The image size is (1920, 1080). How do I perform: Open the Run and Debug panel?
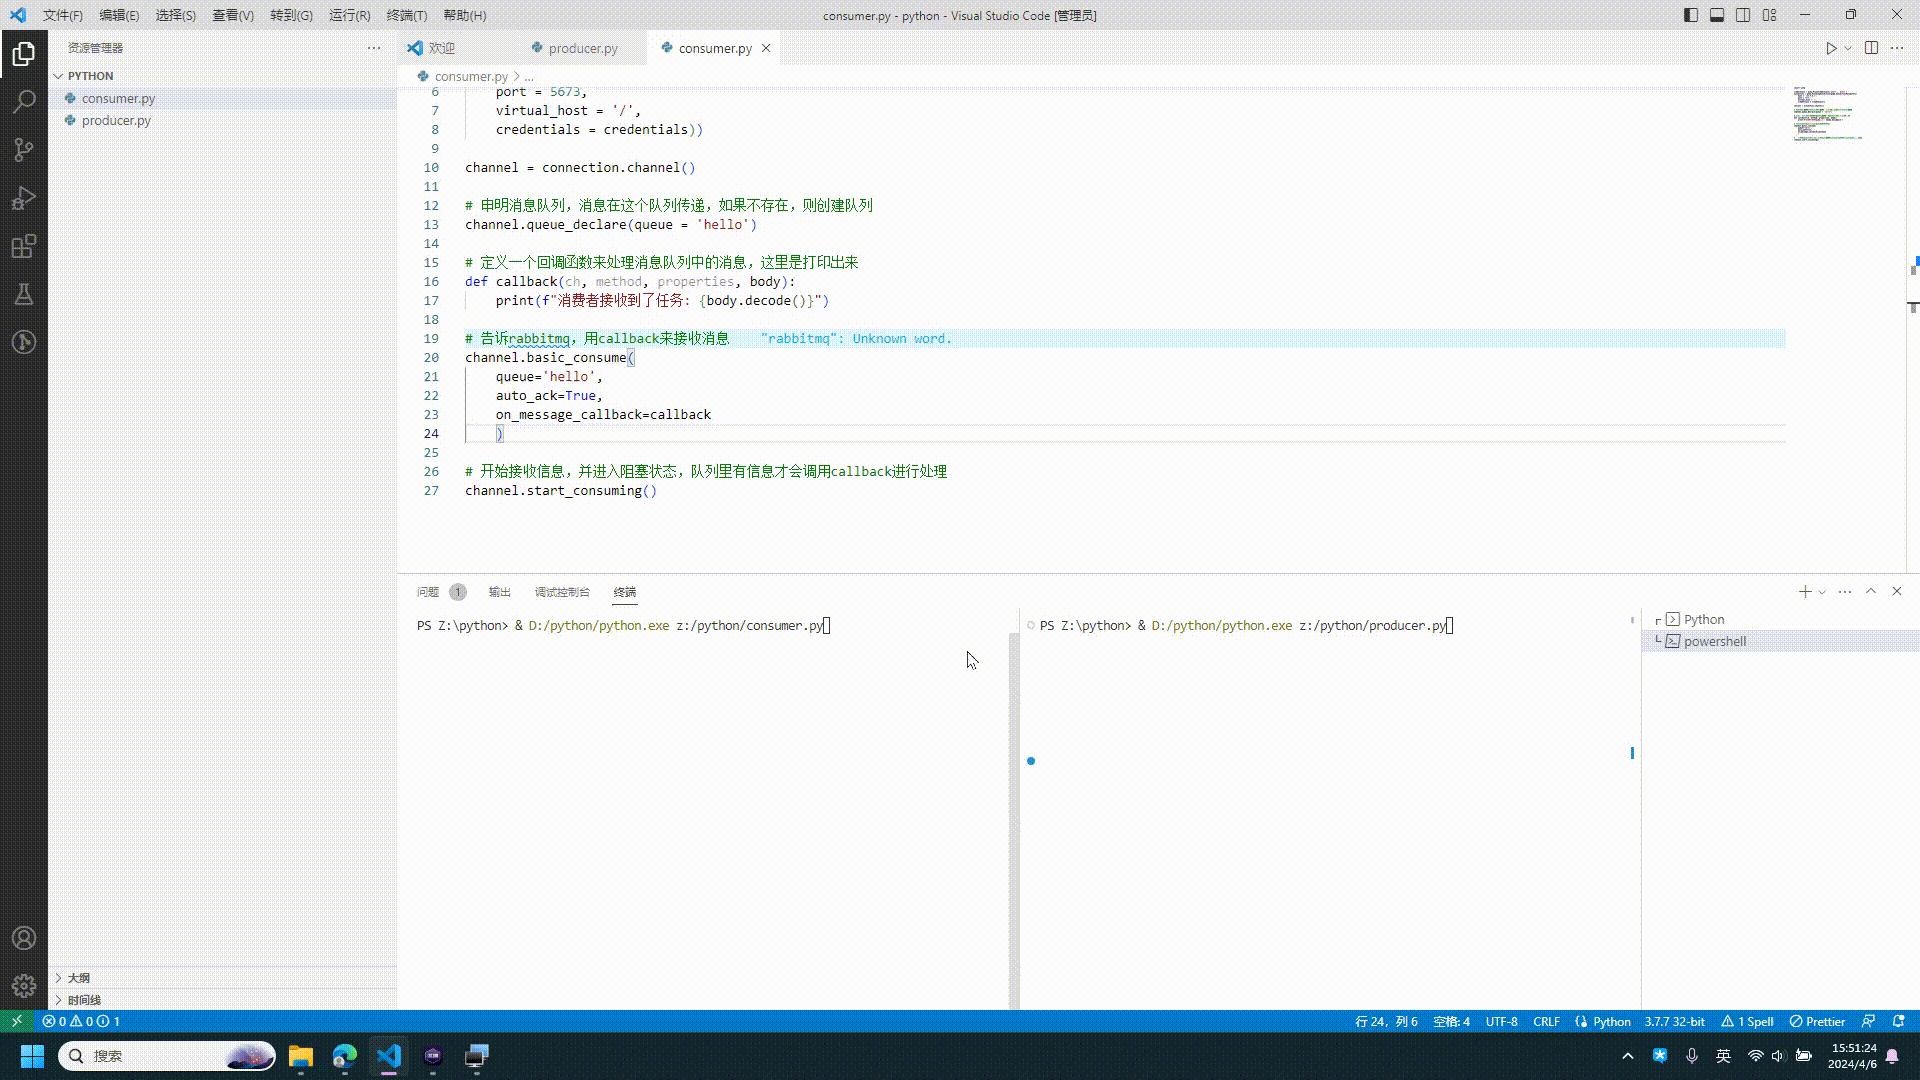coord(24,197)
